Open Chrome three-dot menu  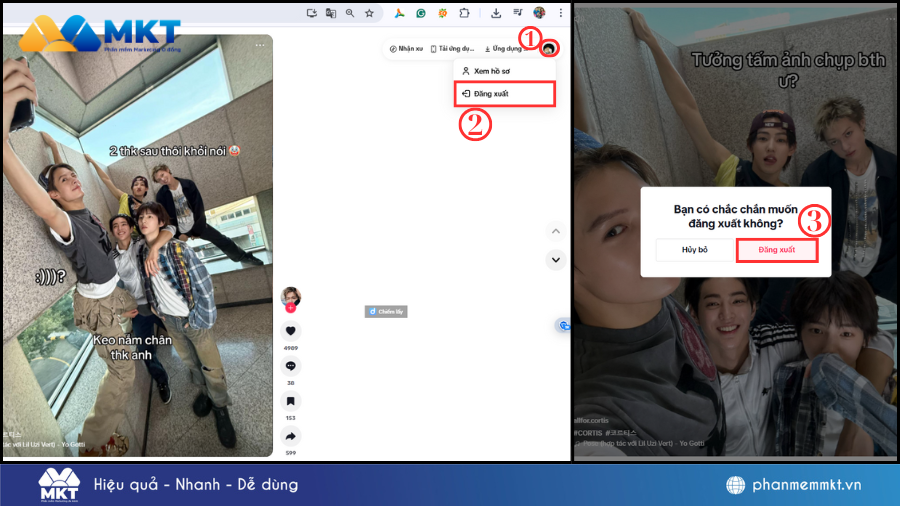coord(561,13)
